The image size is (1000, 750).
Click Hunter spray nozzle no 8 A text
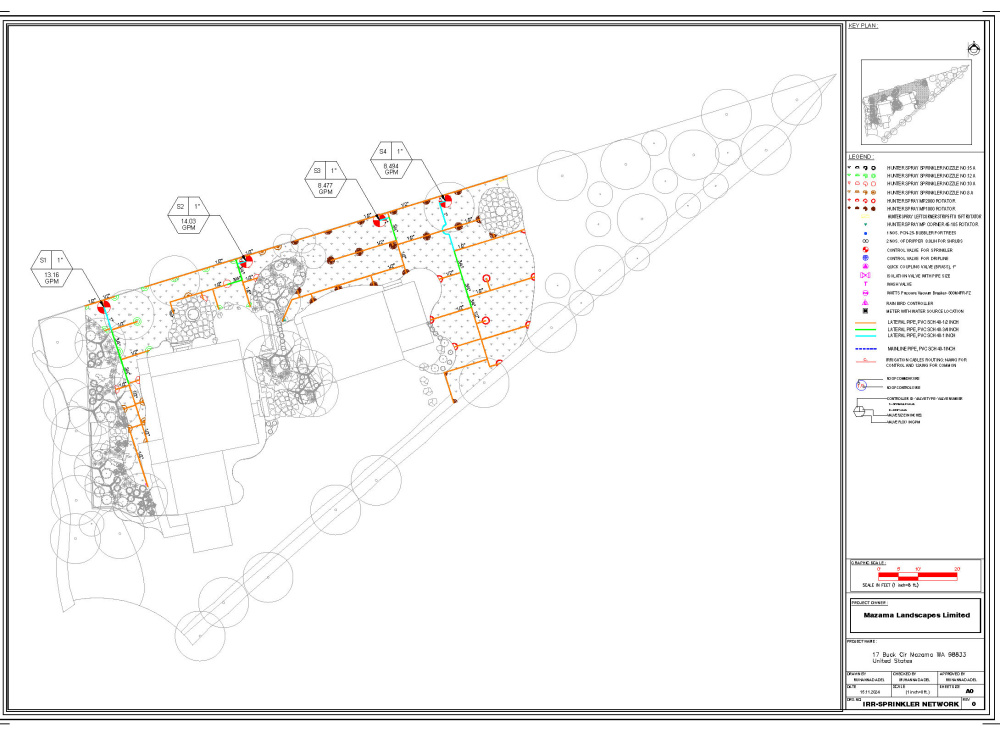pos(930,193)
